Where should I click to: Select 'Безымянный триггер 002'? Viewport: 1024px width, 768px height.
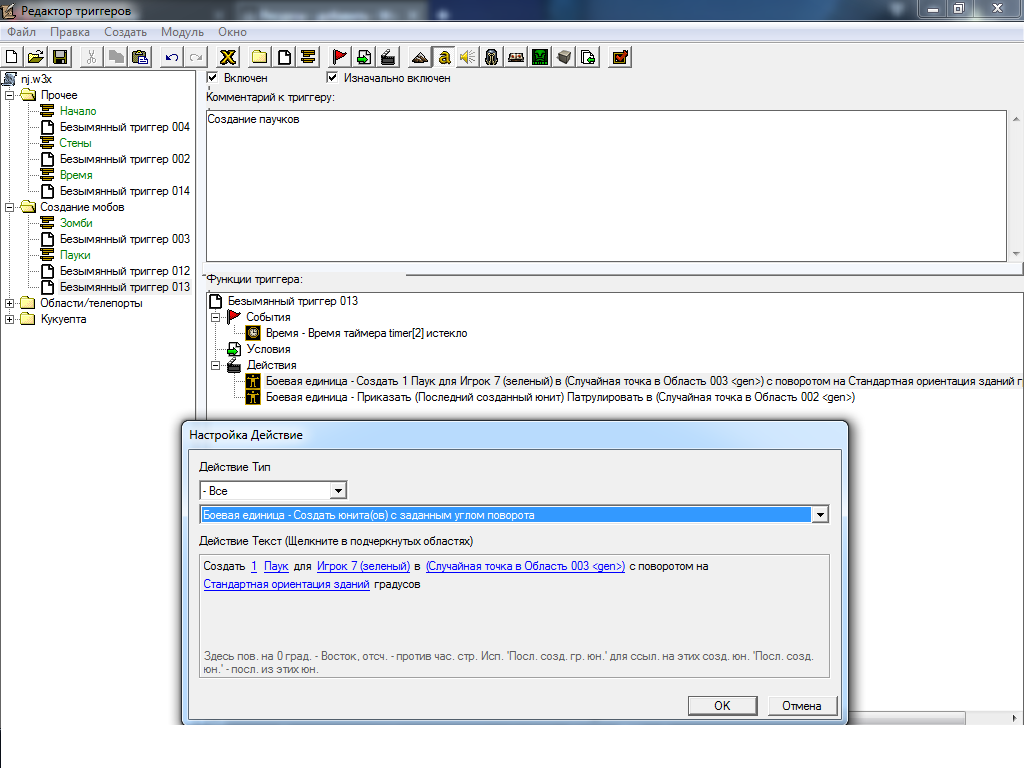point(125,159)
